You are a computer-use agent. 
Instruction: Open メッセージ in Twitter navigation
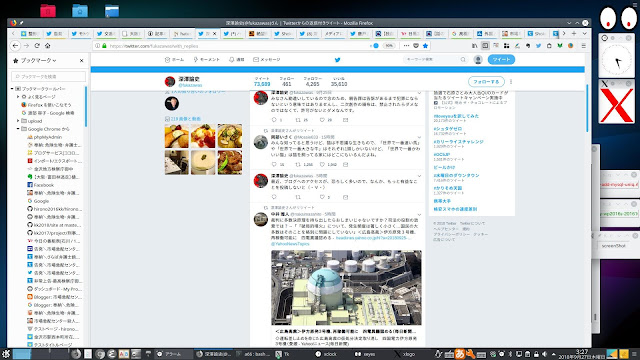267,60
